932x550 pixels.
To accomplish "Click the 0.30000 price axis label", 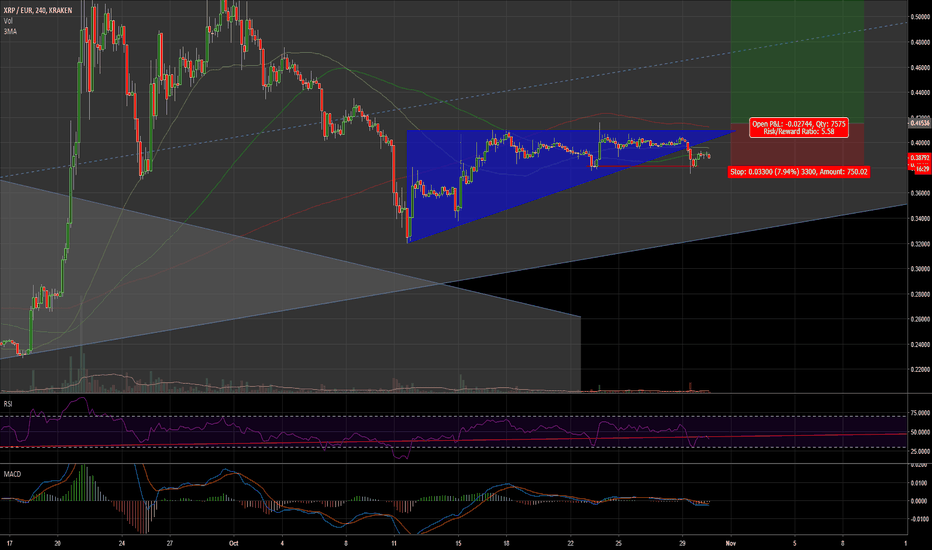I will pos(920,269).
